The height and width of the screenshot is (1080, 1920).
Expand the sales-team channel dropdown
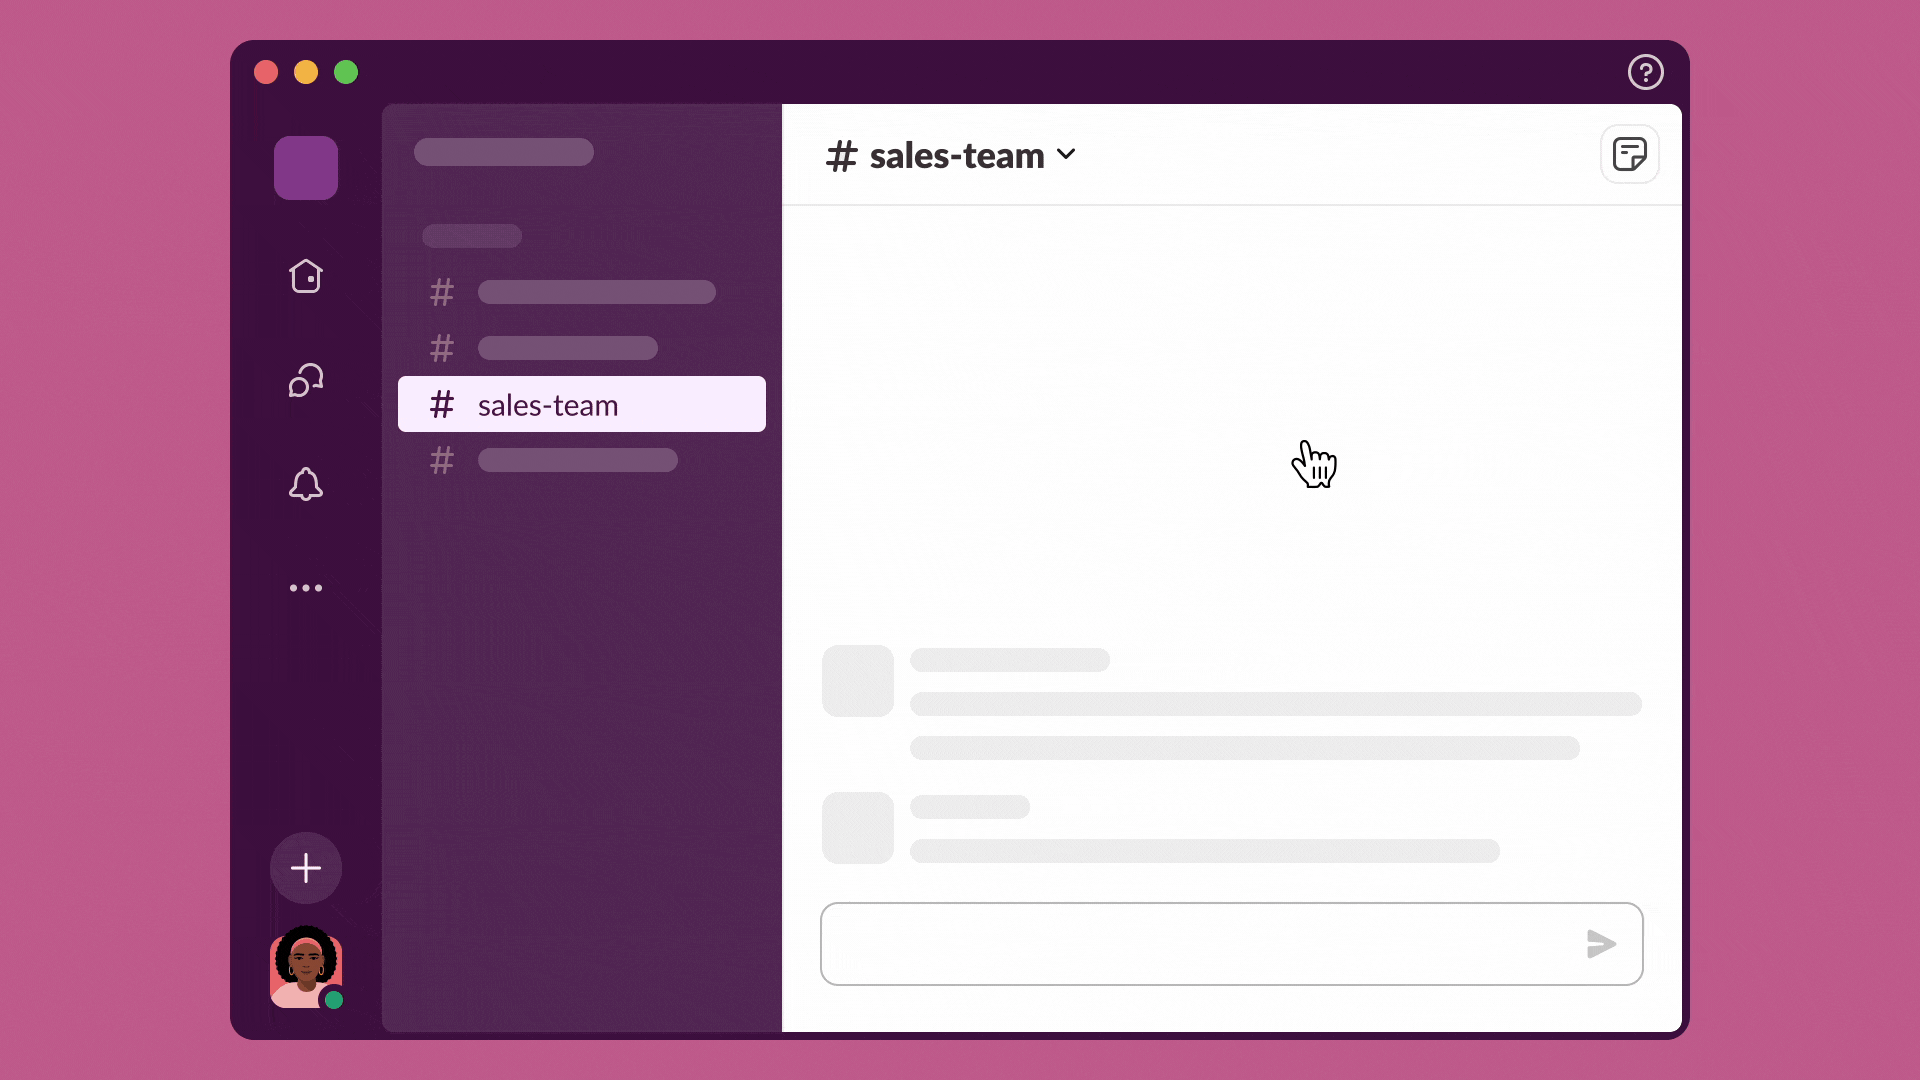pos(1068,156)
